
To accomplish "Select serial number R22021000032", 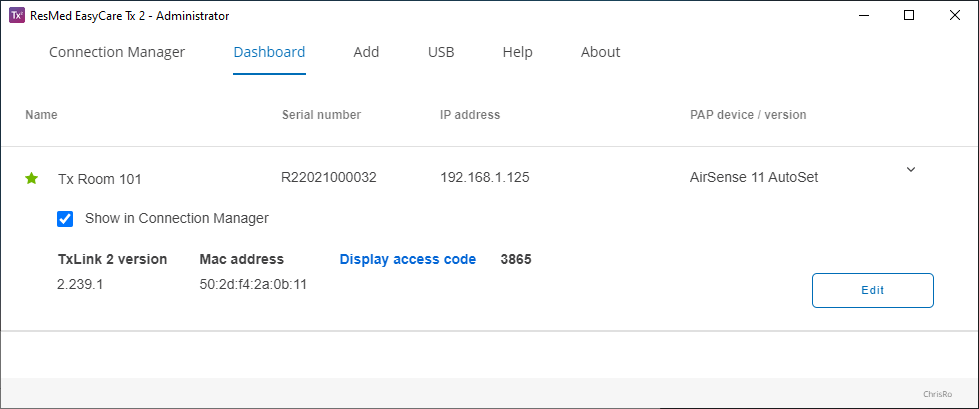I will 329,177.
